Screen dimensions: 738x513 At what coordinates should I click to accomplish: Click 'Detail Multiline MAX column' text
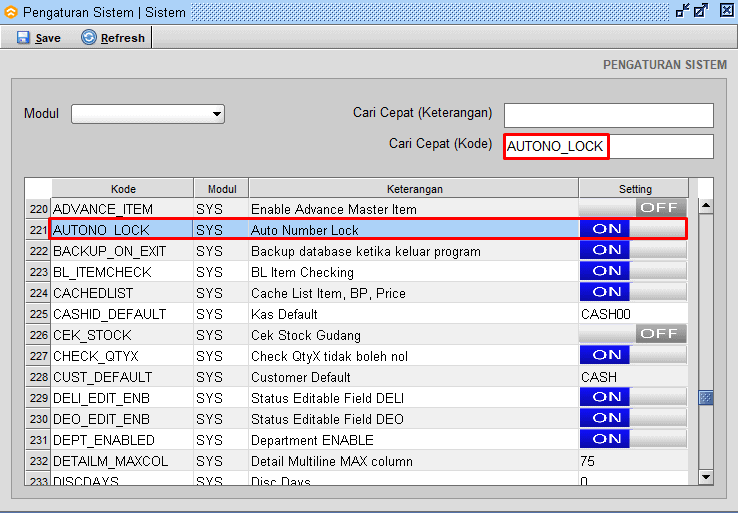[x=331, y=461]
